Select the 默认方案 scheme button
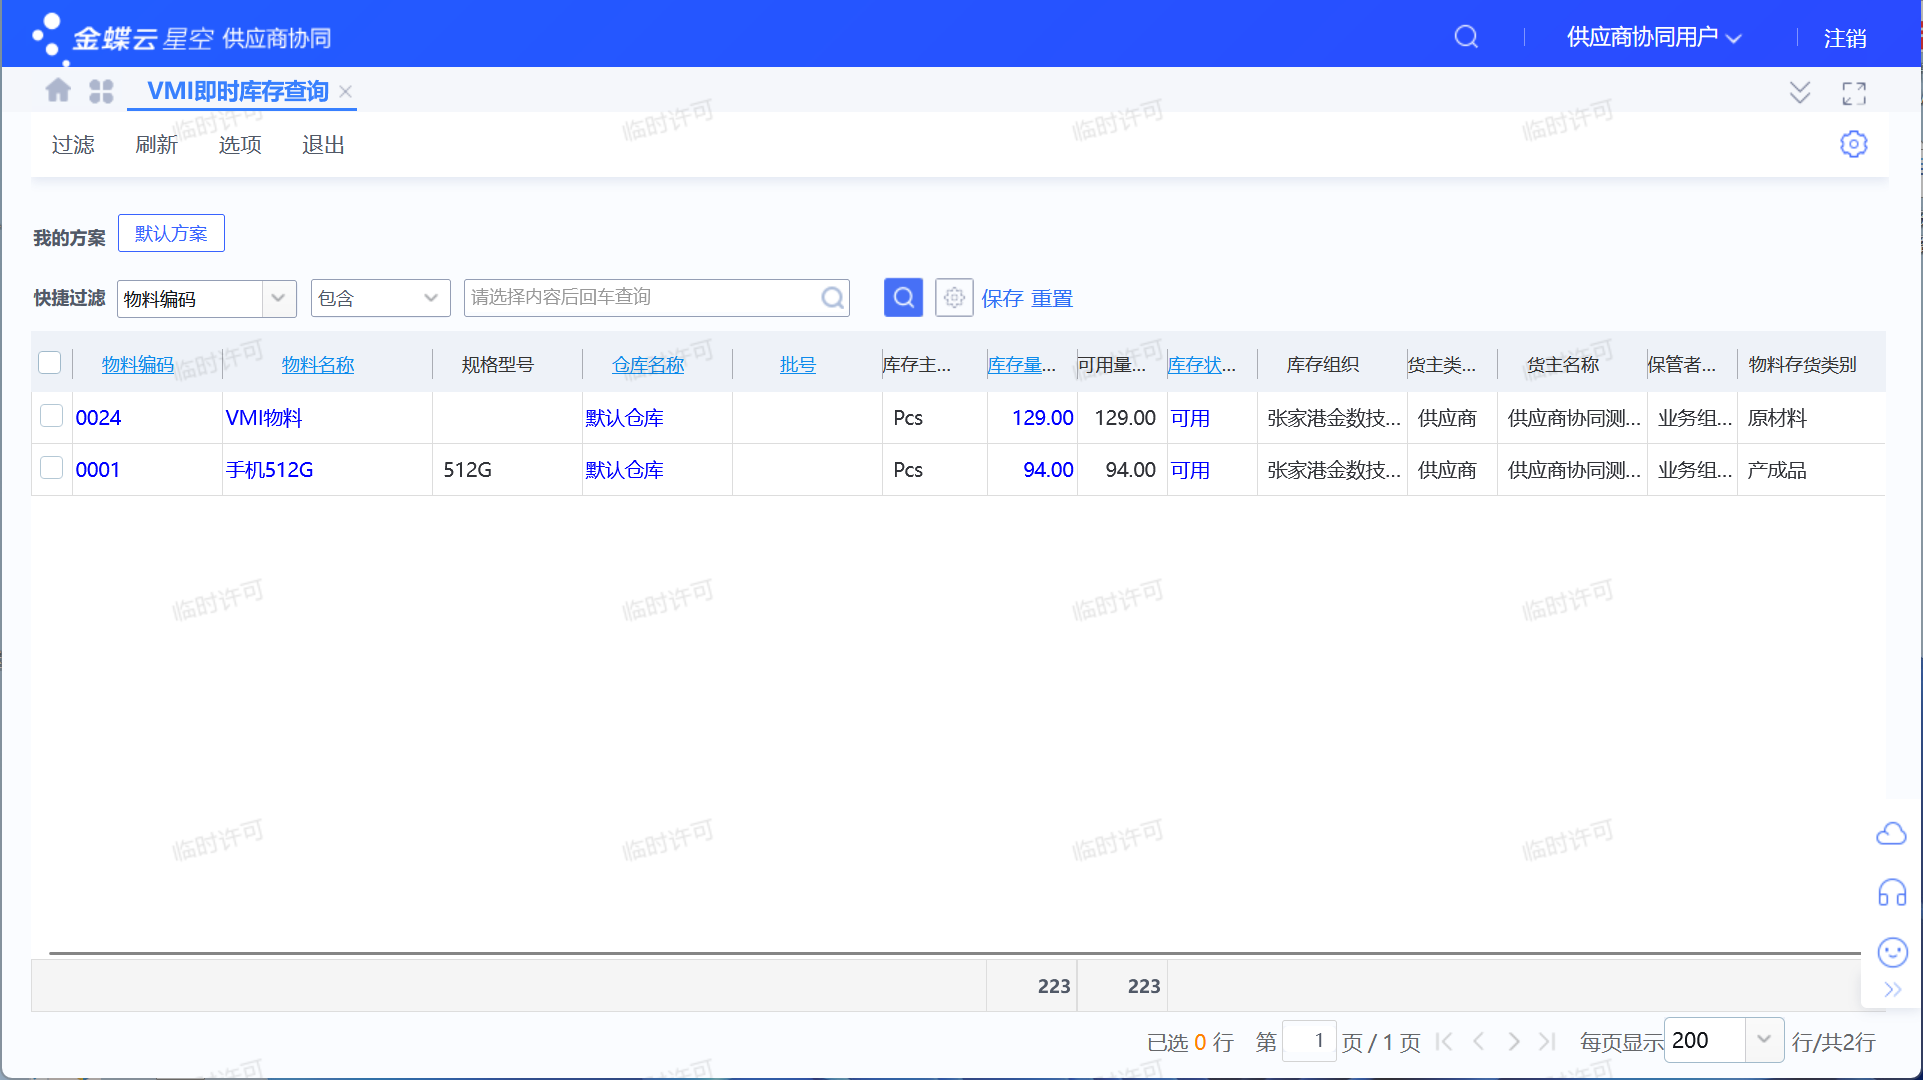 coord(171,233)
